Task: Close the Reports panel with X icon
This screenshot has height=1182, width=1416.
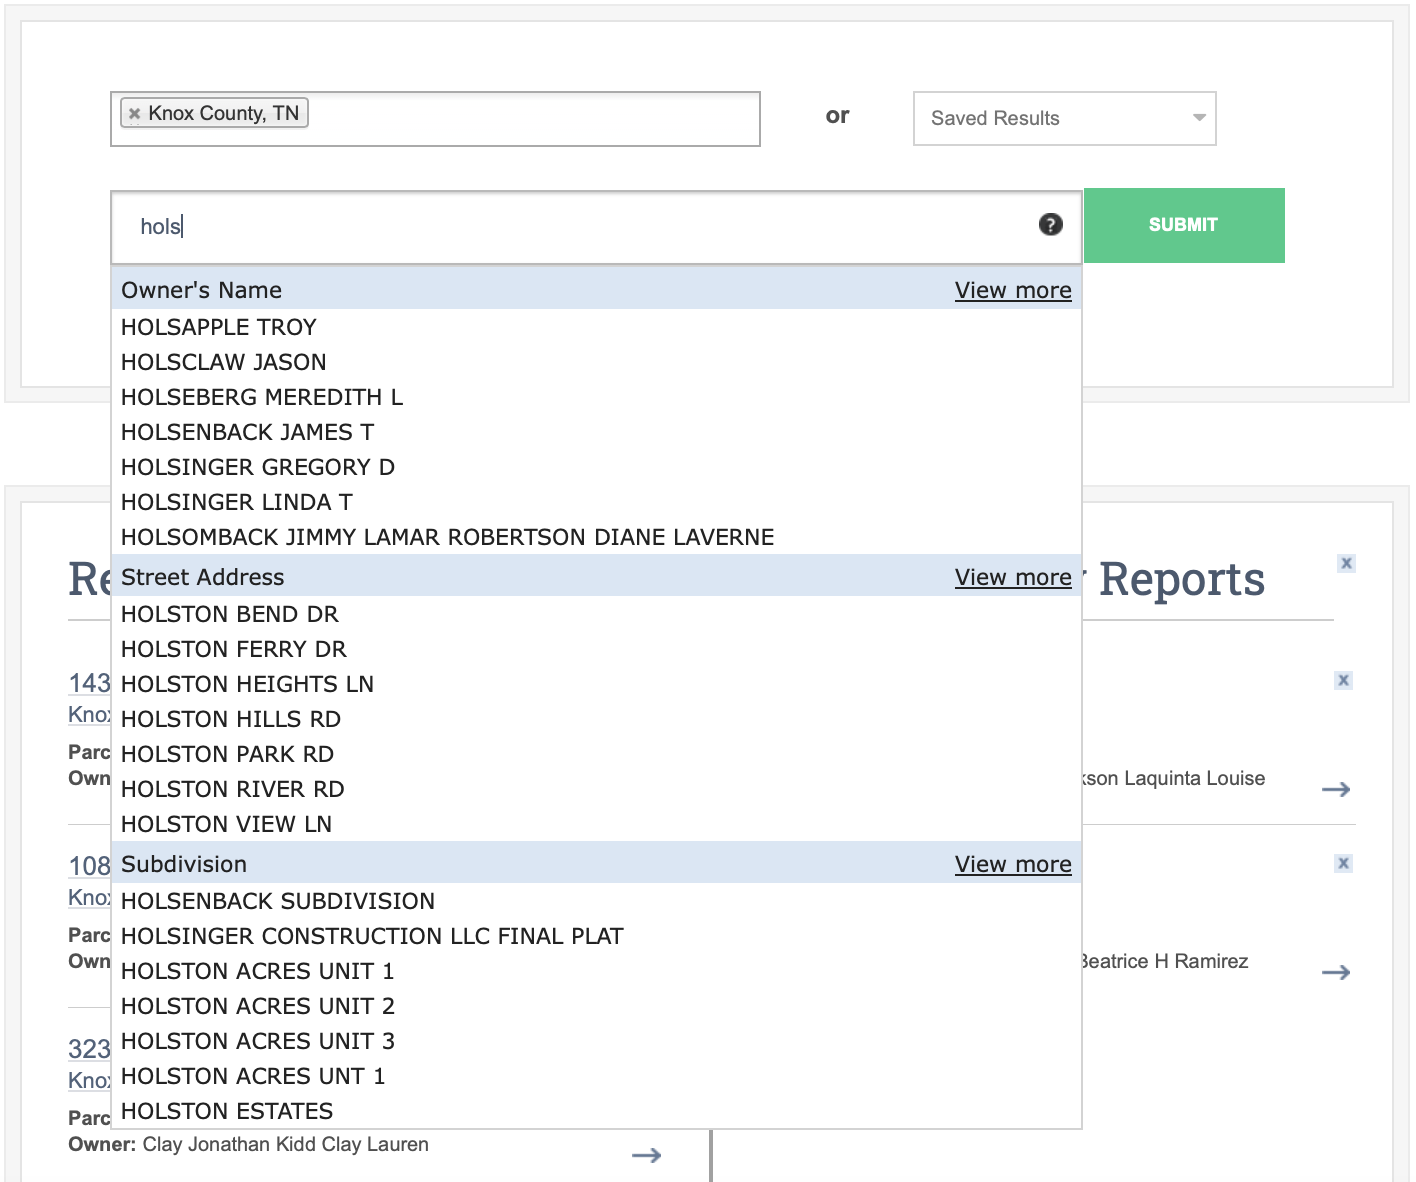Action: (x=1346, y=564)
